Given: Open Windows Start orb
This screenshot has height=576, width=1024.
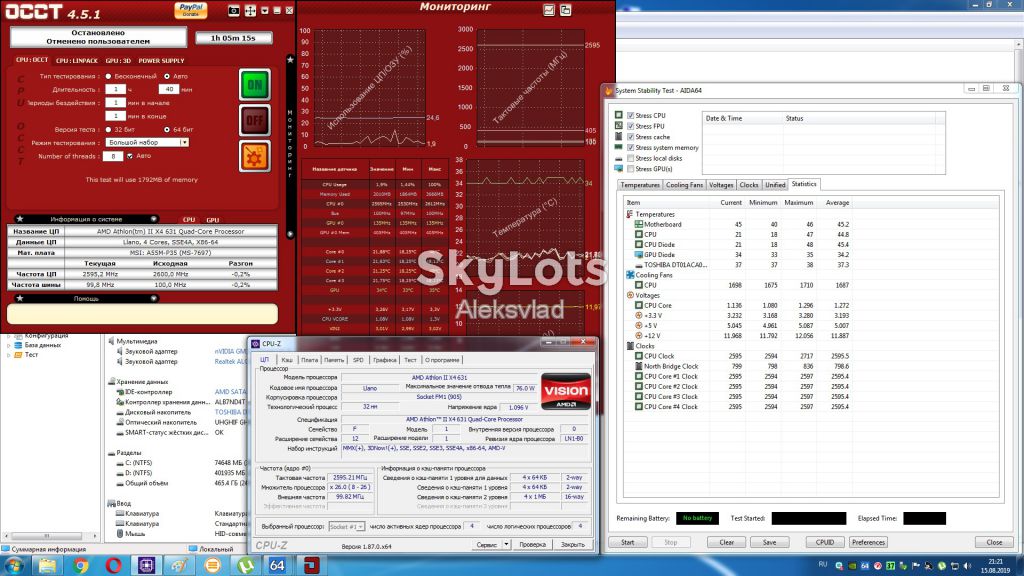Looking at the screenshot, I should click(14, 565).
